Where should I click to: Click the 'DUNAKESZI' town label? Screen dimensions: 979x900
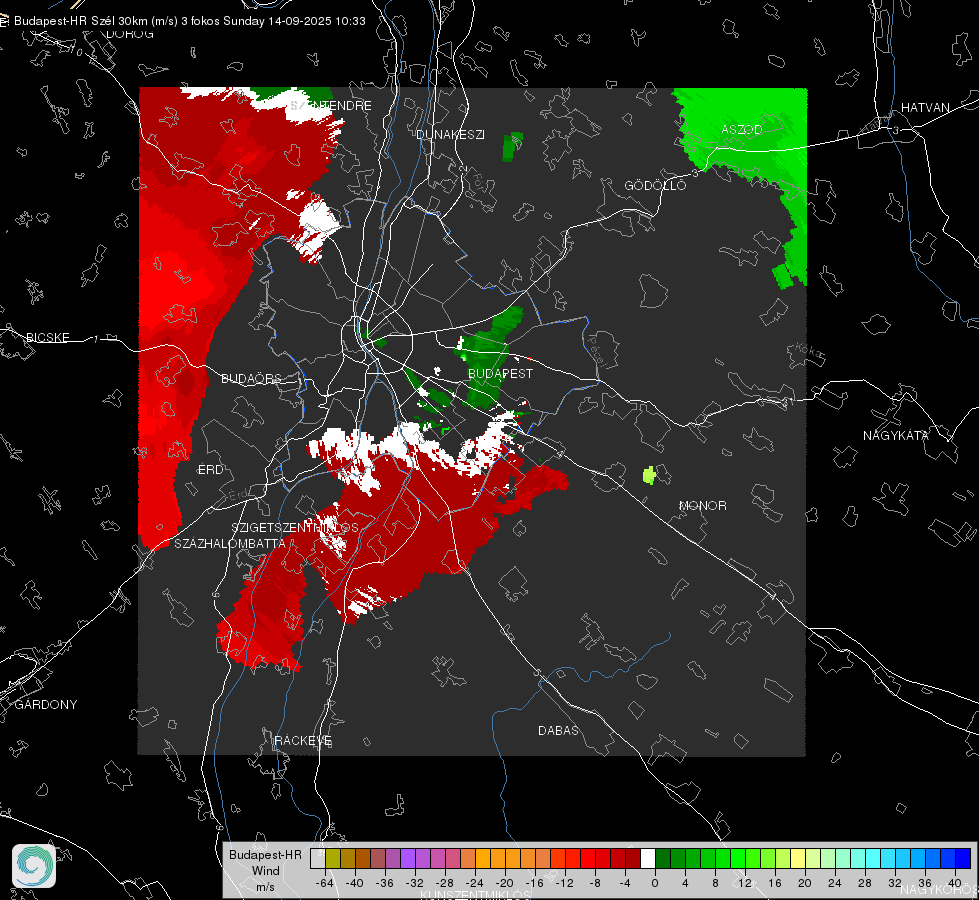(450, 134)
